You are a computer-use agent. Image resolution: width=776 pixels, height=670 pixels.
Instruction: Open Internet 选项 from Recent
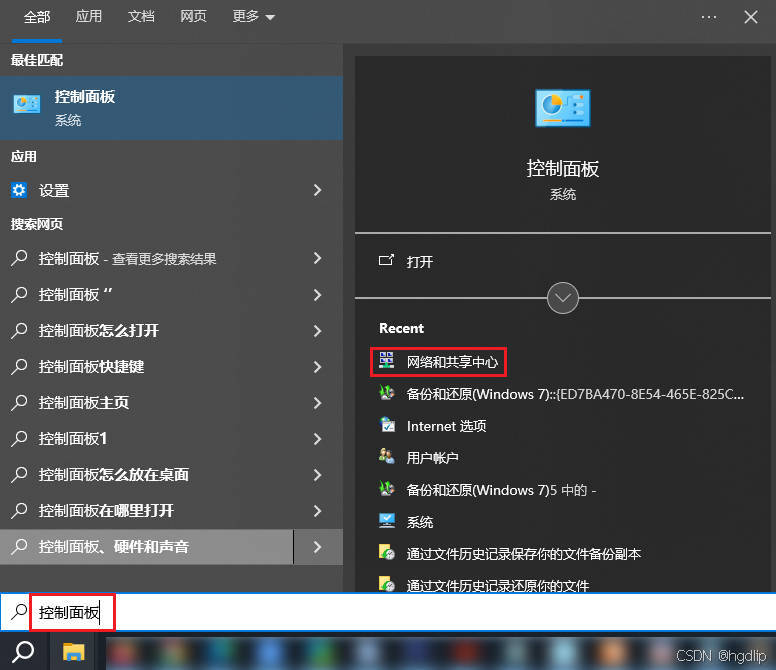[446, 426]
